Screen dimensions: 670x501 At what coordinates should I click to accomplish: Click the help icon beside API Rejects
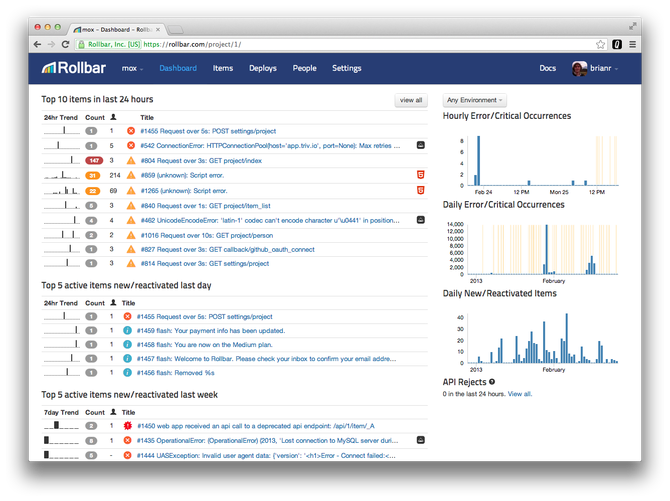pyautogui.click(x=492, y=382)
